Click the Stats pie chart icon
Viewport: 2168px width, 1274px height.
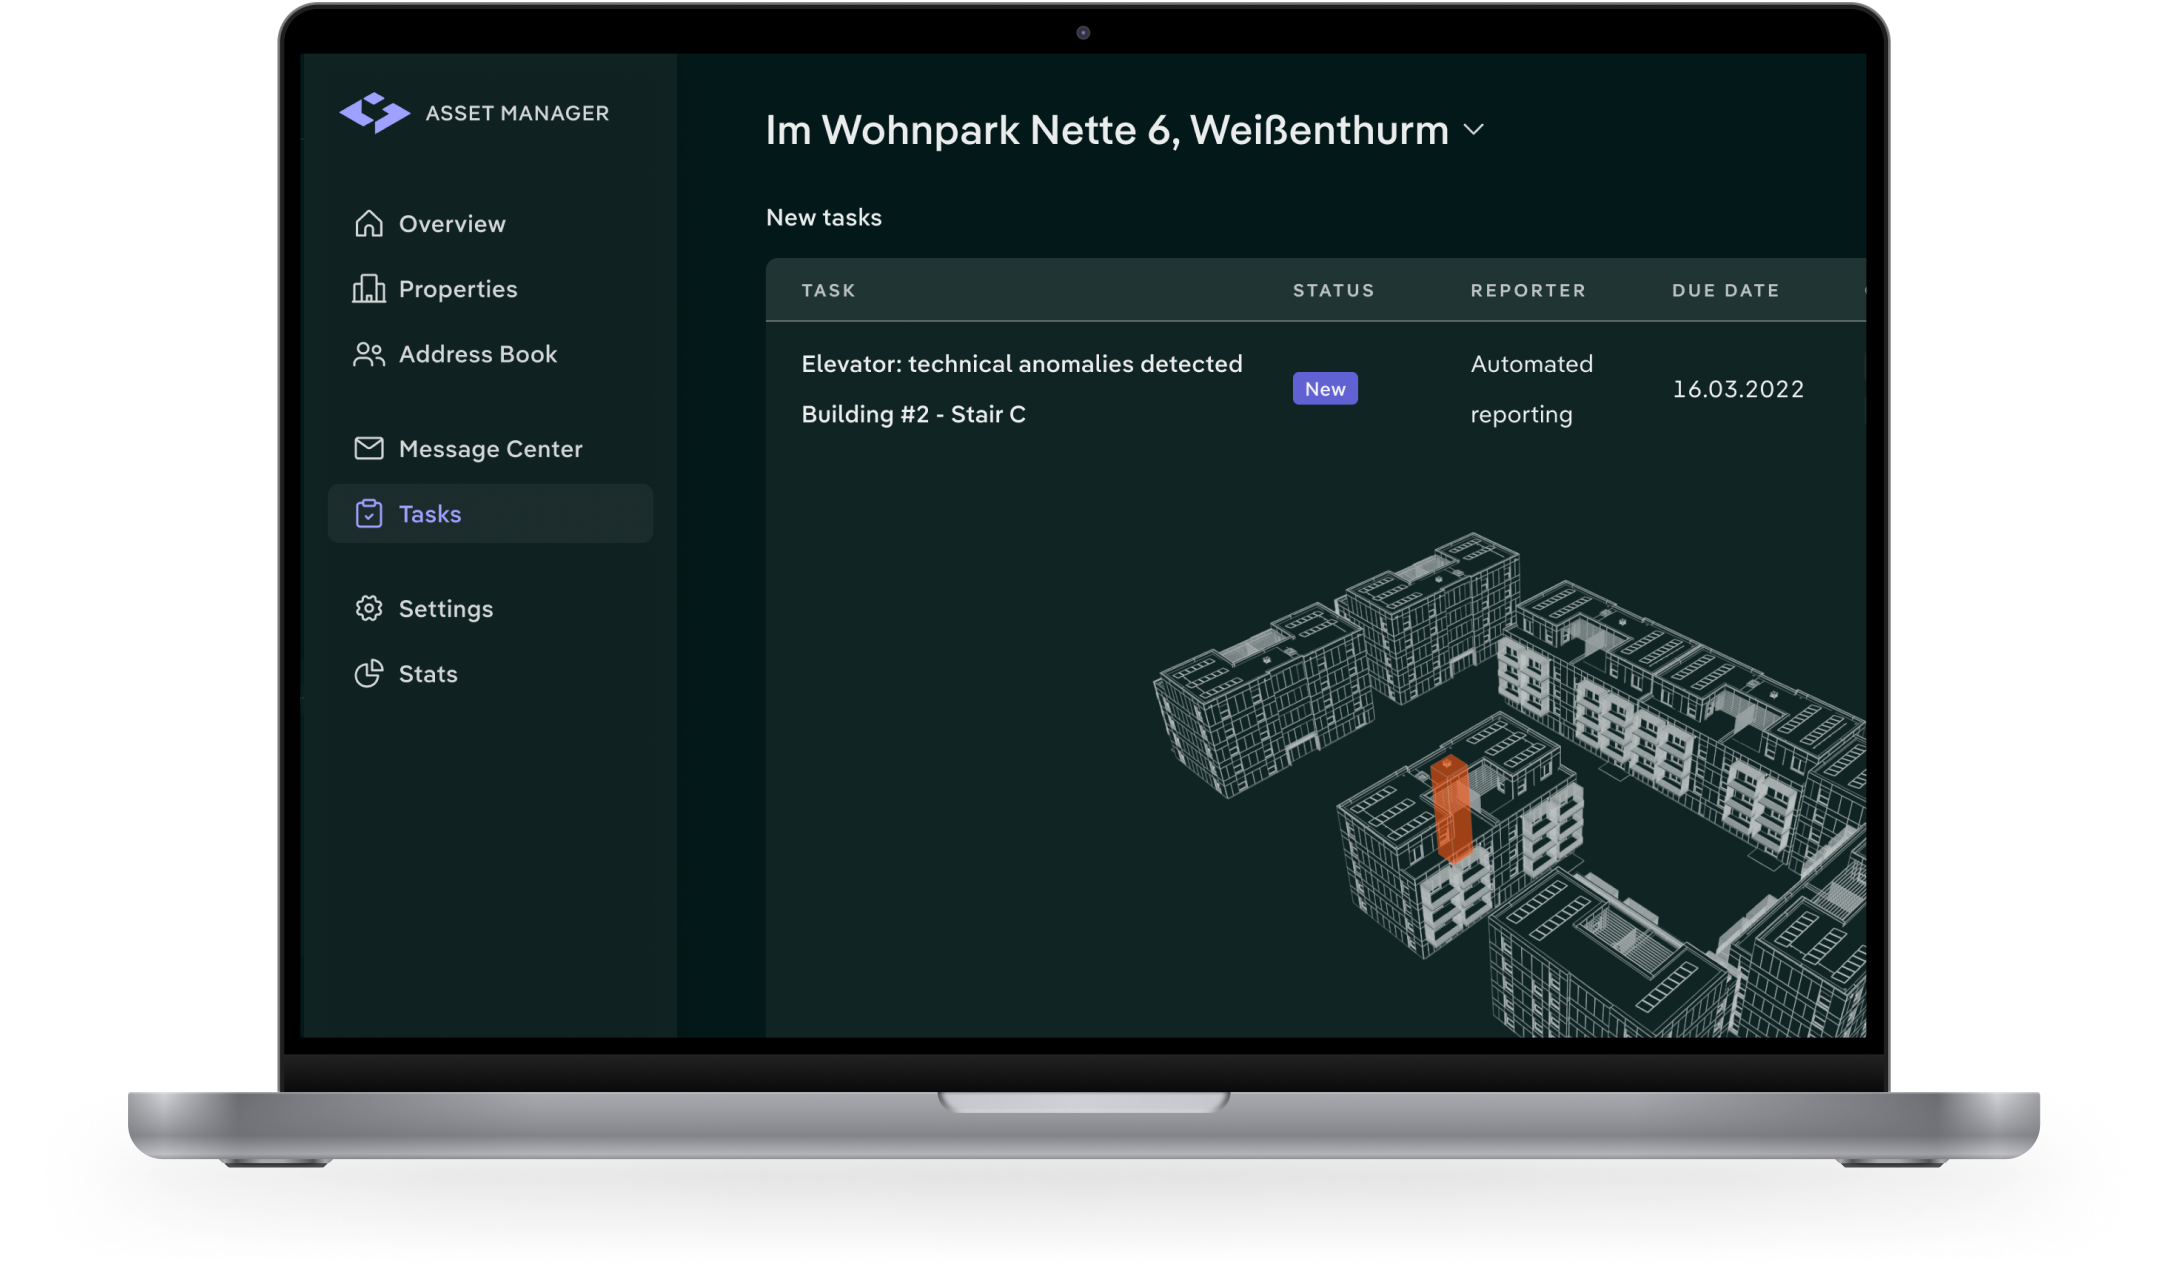tap(369, 673)
